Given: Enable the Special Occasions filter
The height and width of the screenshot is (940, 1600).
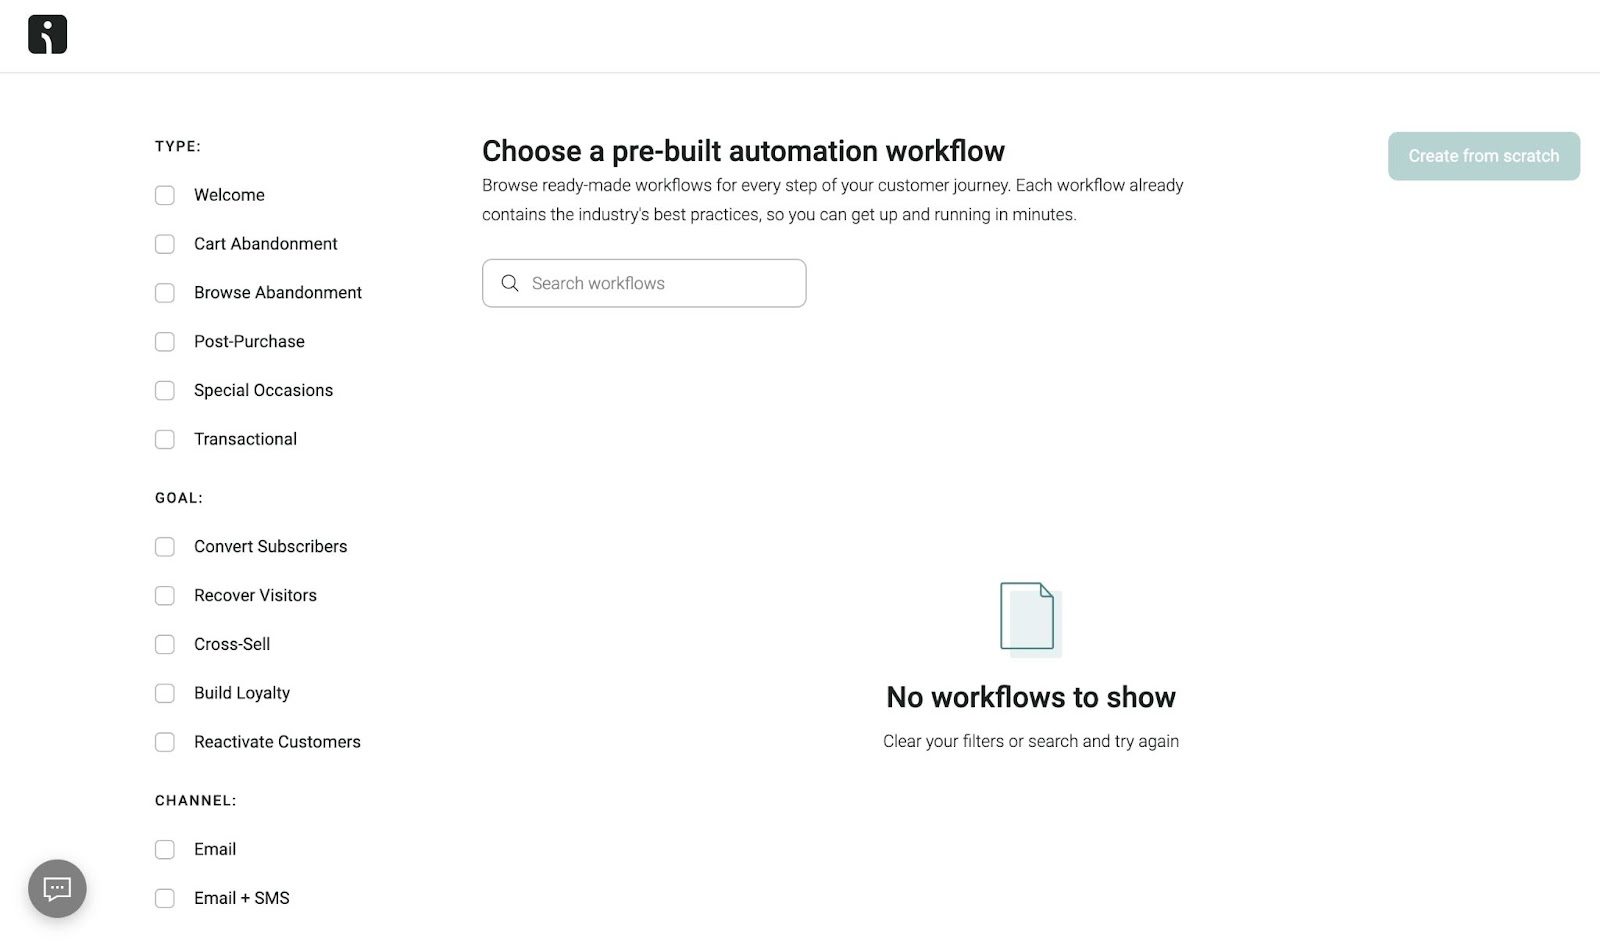Looking at the screenshot, I should 165,390.
